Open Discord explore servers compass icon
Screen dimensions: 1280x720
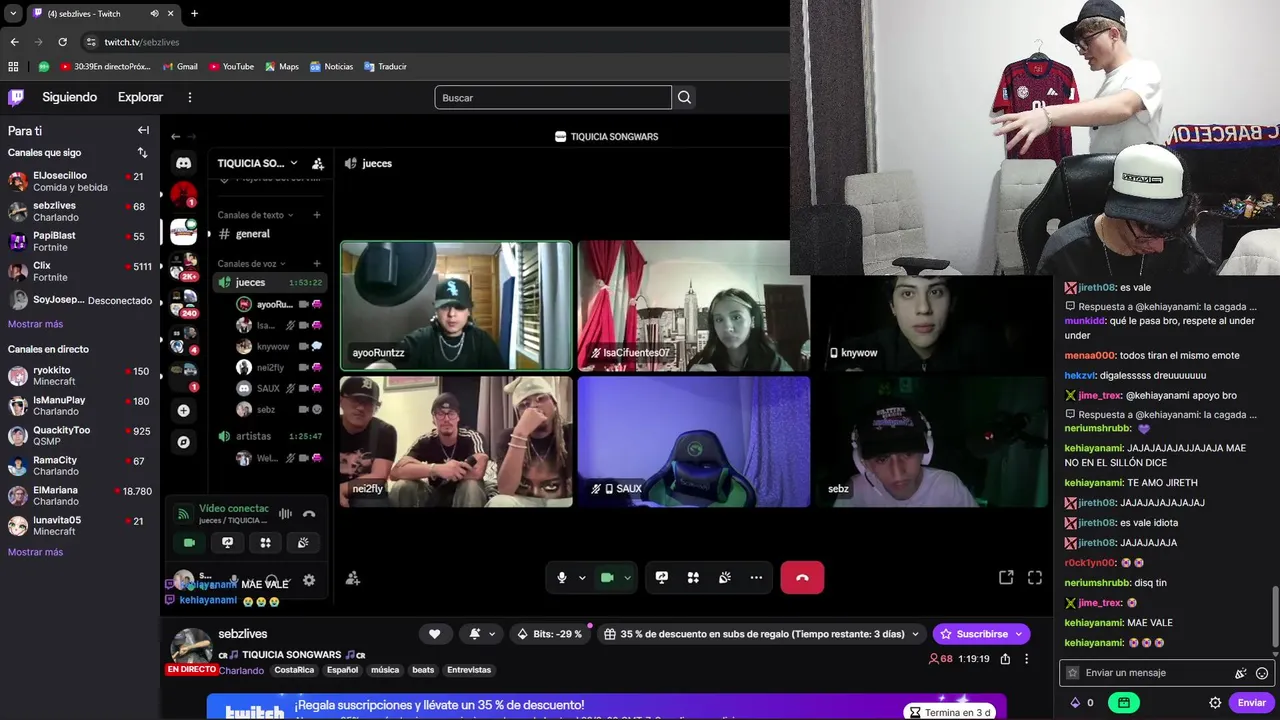pos(183,442)
